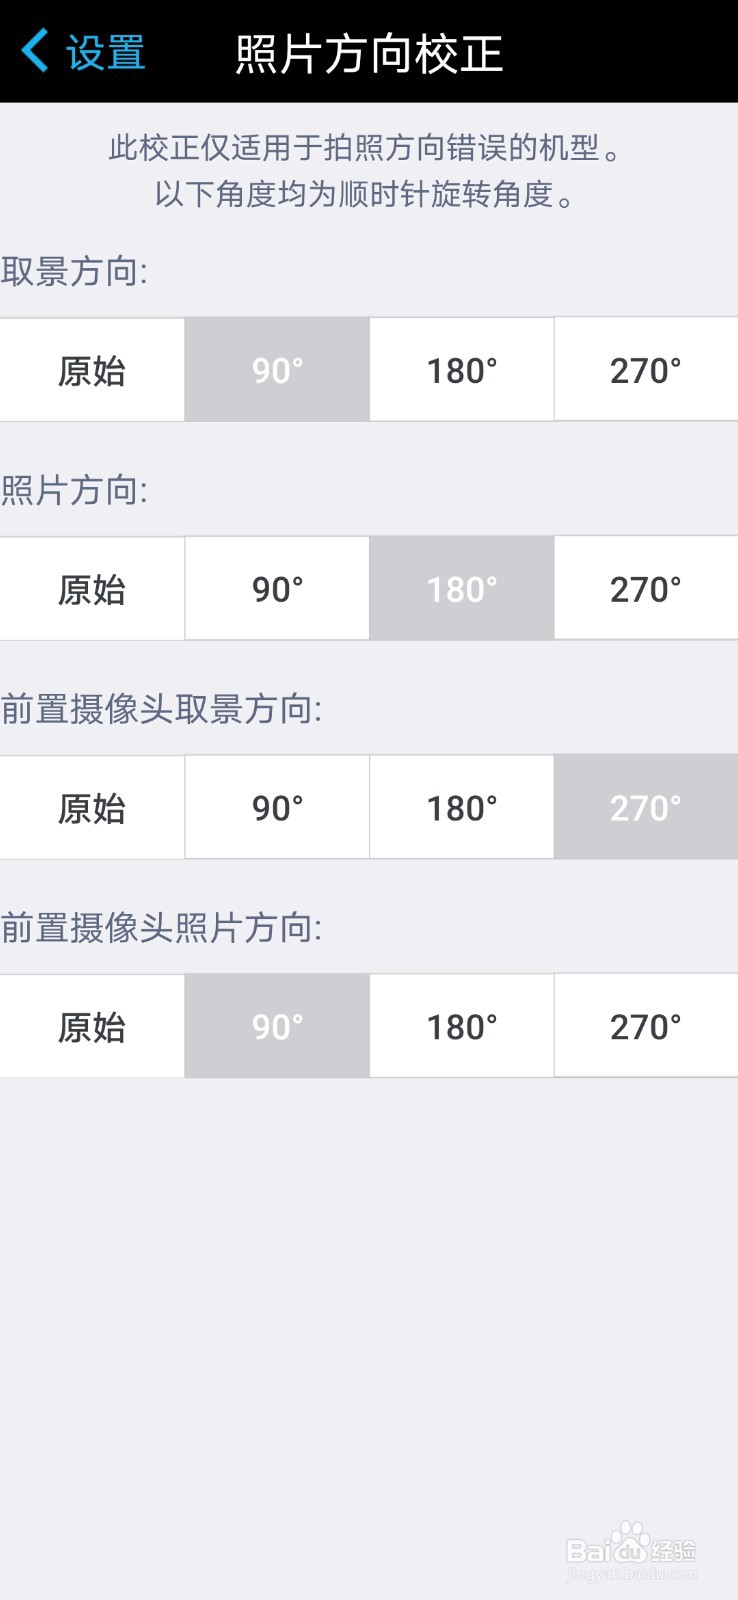Pick 270° in 照片方向 row
The image size is (738, 1600).
click(646, 589)
